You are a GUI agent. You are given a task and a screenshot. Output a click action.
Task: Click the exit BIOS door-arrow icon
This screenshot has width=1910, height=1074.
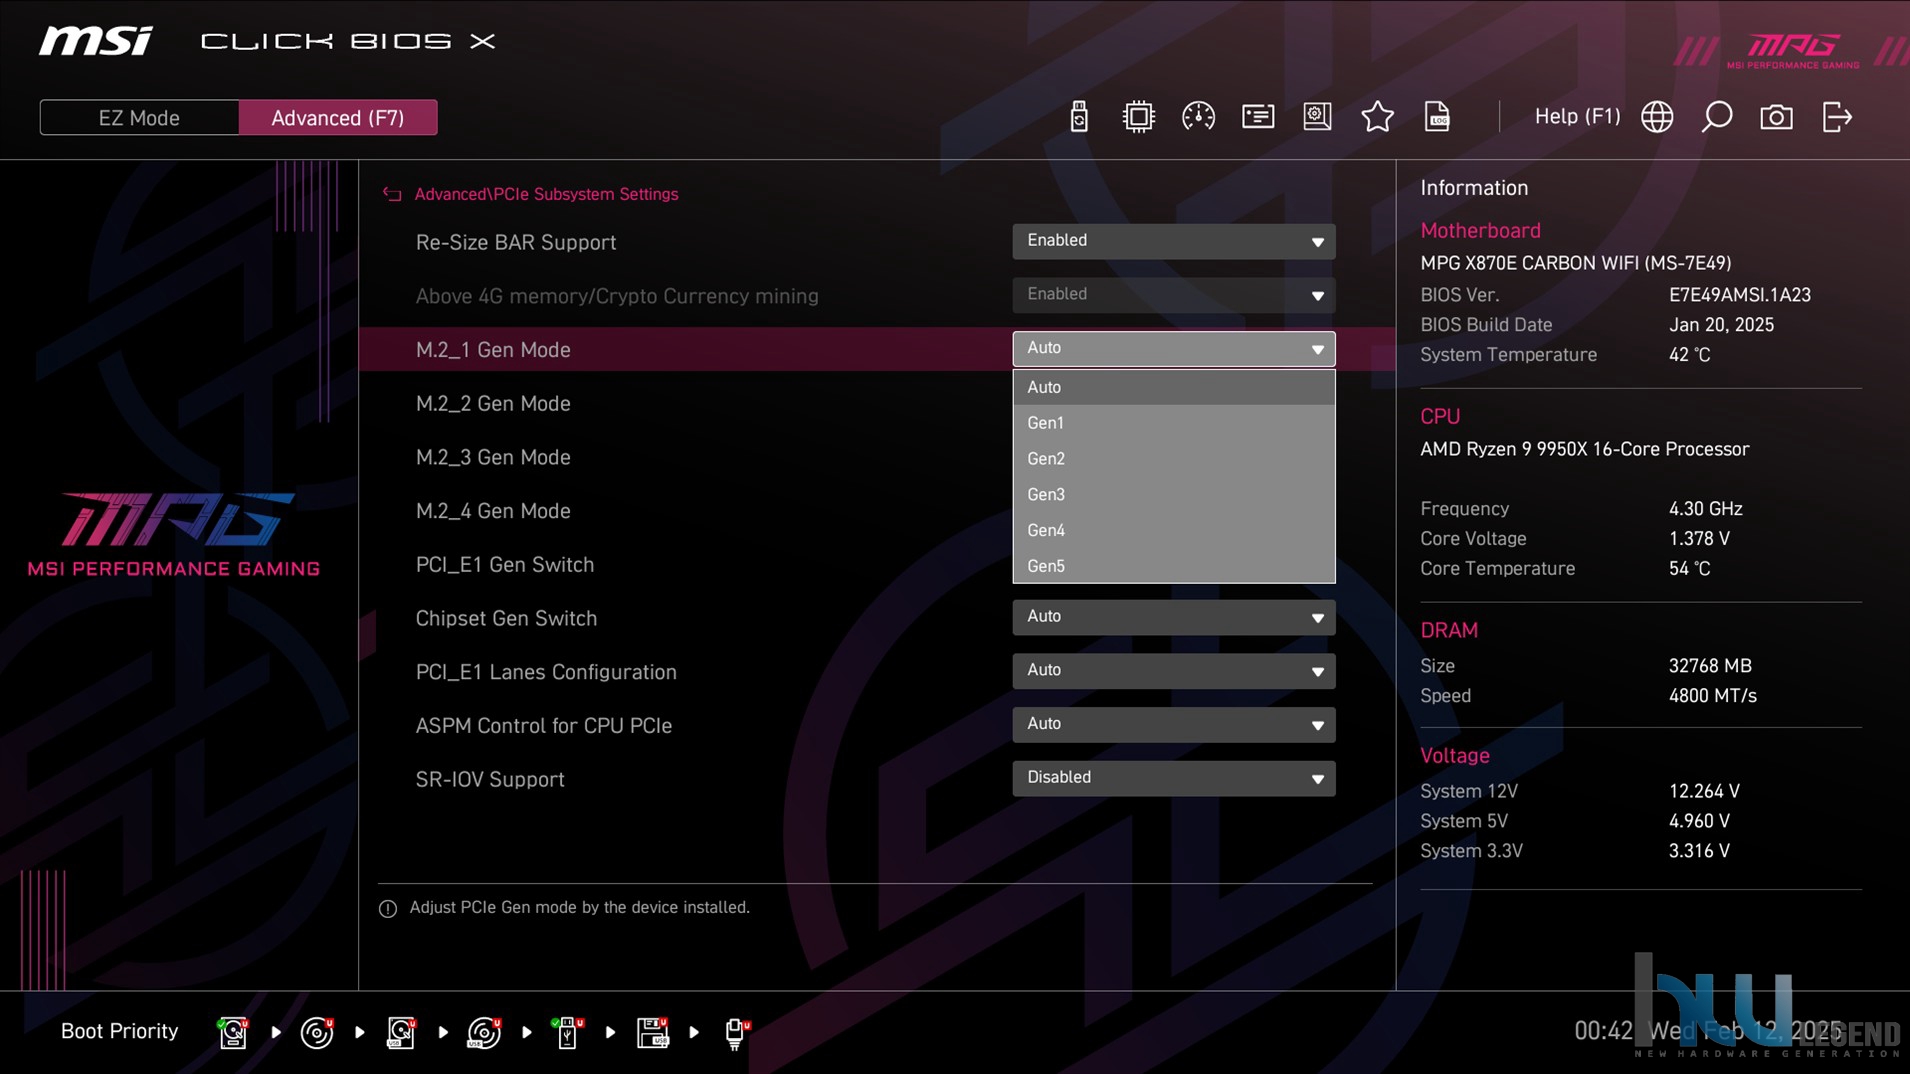[1837, 117]
